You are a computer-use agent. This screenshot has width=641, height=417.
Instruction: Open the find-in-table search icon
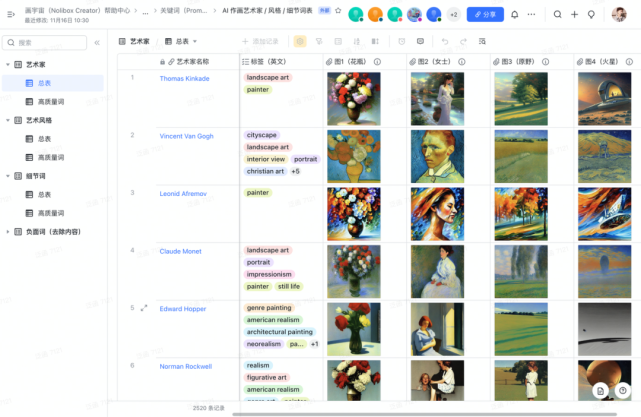pos(482,41)
